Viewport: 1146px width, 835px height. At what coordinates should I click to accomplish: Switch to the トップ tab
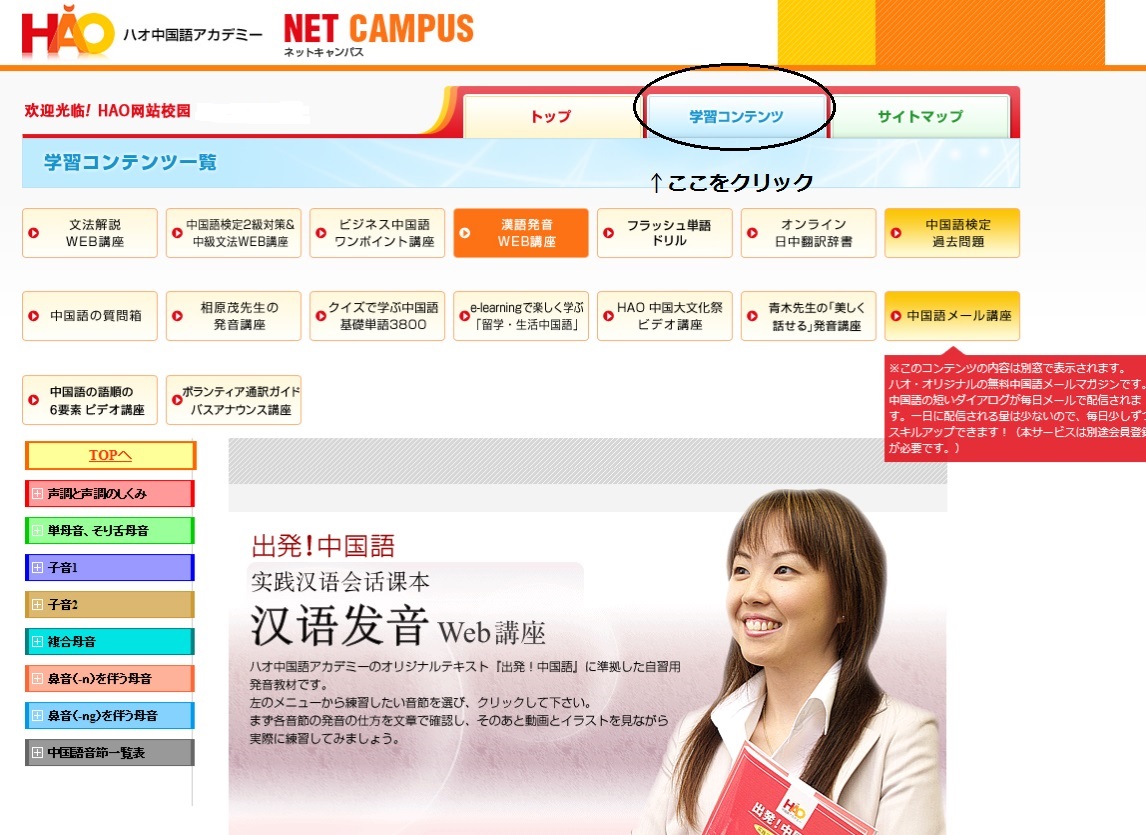point(550,117)
